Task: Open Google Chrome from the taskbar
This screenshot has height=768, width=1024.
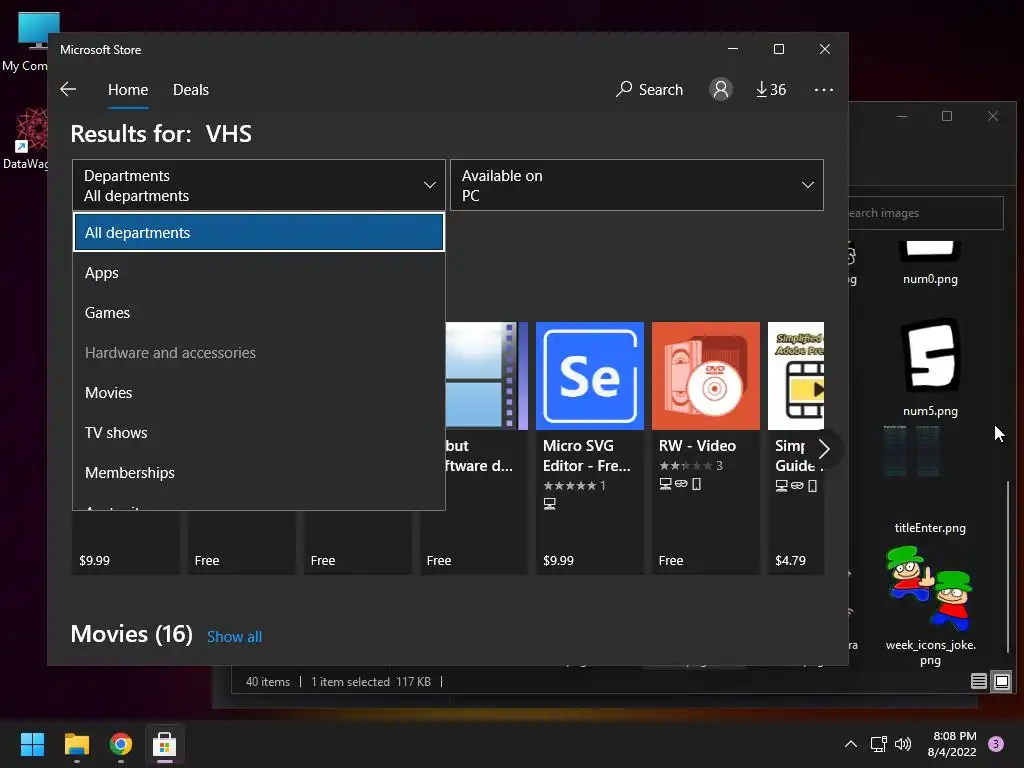Action: point(121,744)
